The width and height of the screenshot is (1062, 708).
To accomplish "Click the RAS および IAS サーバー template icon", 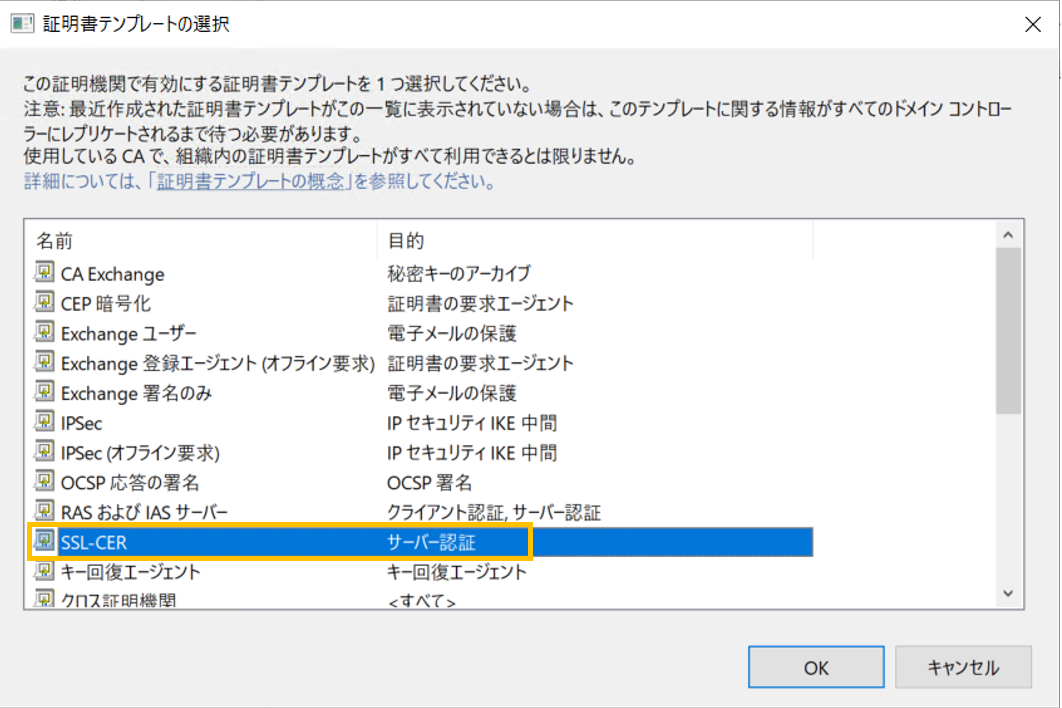I will point(44,511).
